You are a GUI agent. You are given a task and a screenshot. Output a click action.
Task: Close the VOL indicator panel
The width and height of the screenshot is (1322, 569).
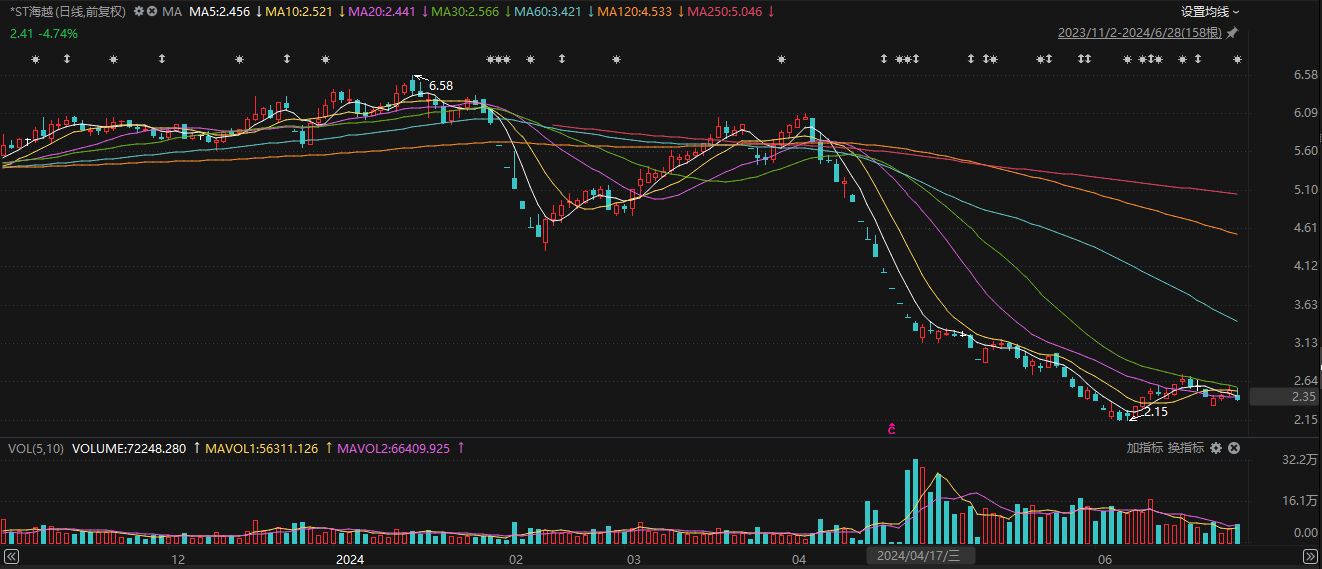1232,448
